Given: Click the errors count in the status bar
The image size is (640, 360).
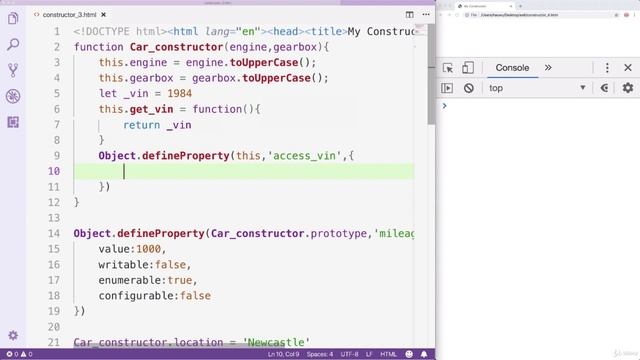Looking at the screenshot, I should coord(12,354).
